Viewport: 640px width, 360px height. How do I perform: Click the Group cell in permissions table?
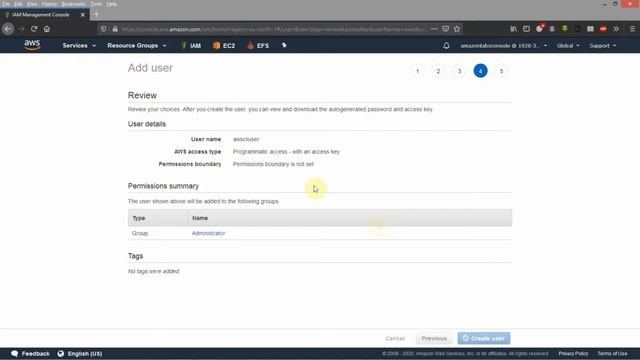click(140, 233)
